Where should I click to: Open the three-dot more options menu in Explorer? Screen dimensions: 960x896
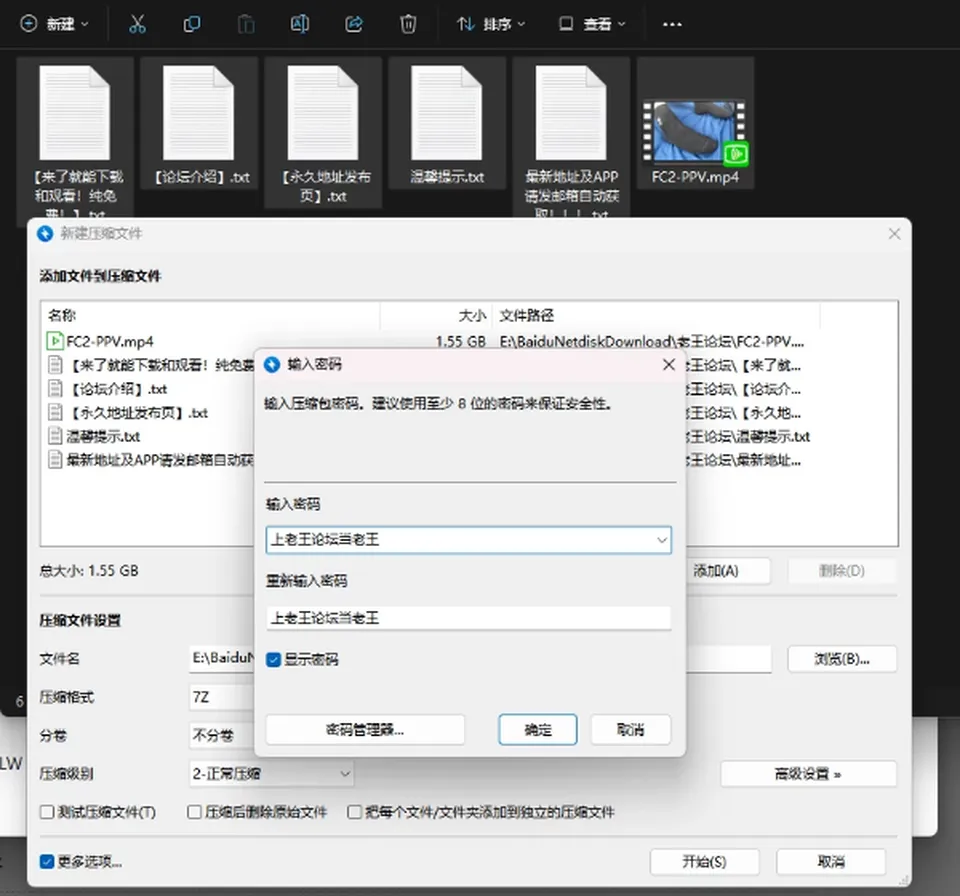tap(672, 24)
